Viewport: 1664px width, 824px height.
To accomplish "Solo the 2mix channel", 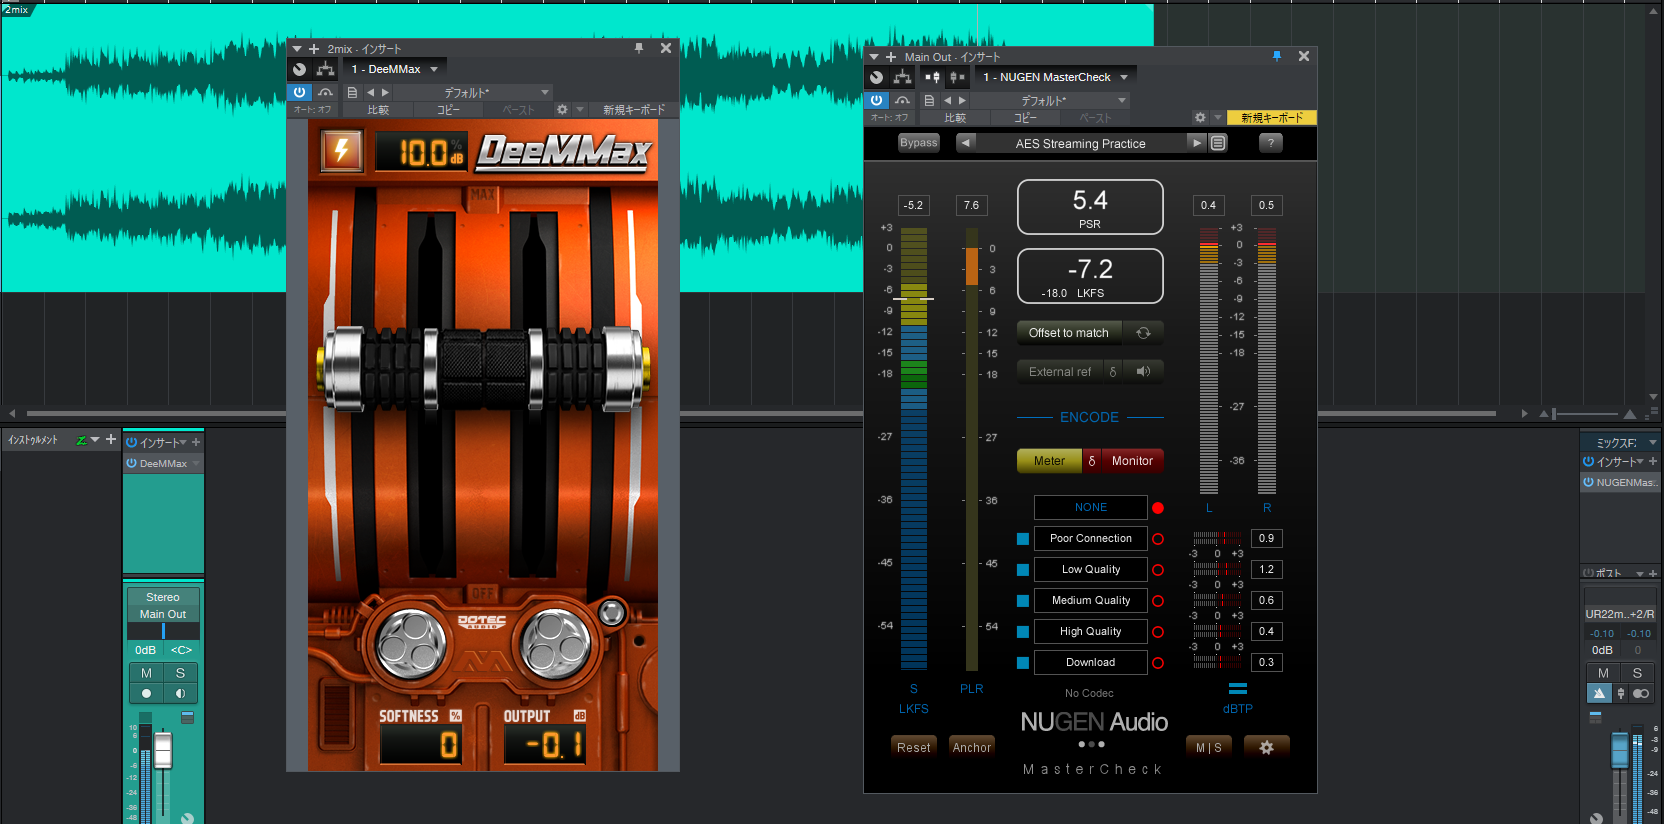I will point(180,673).
